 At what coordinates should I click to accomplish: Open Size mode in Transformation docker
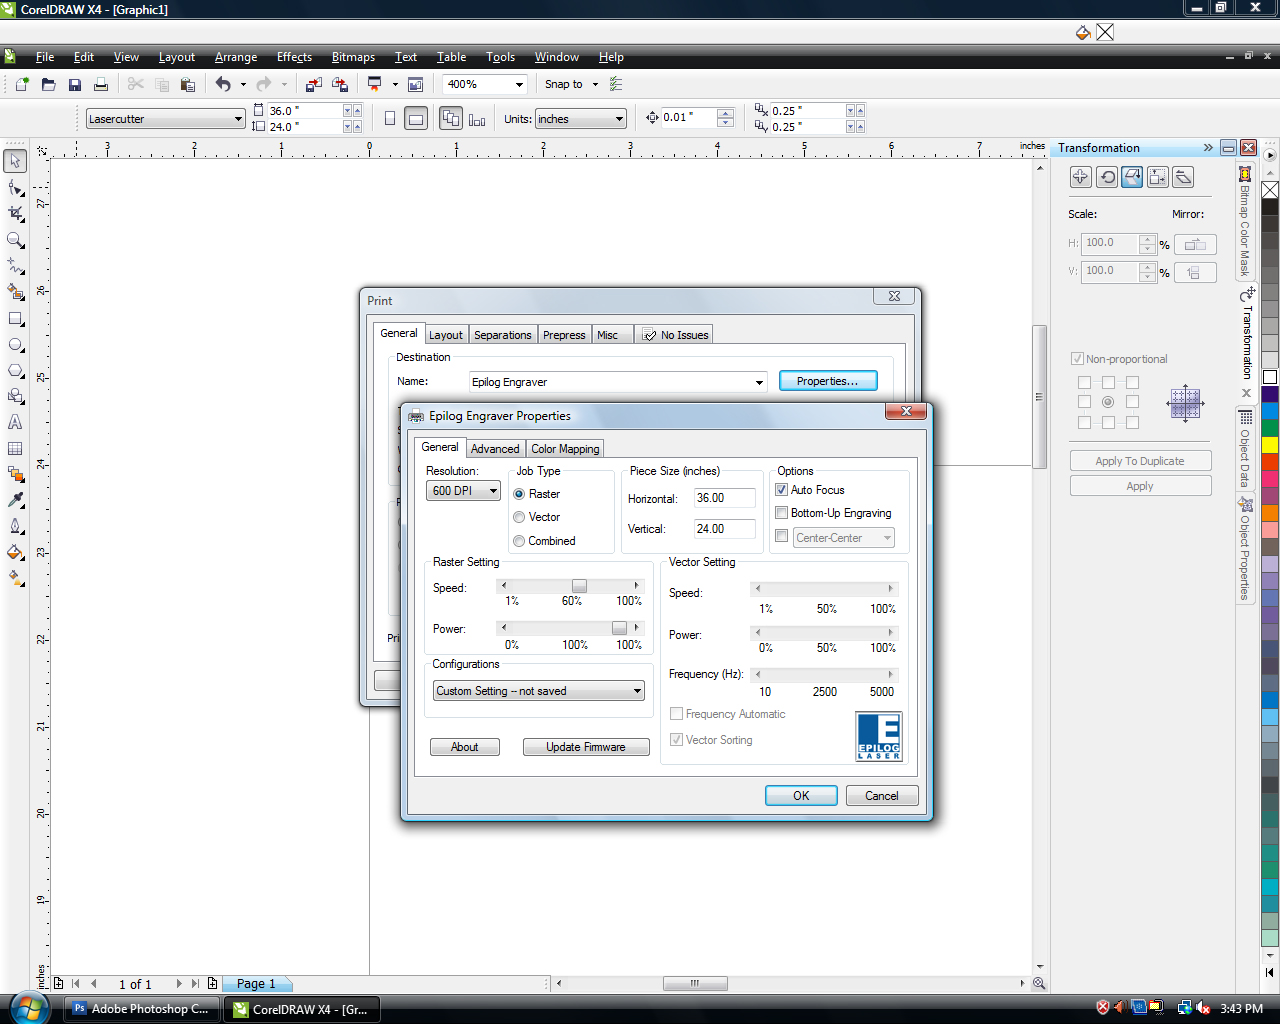coord(1158,177)
